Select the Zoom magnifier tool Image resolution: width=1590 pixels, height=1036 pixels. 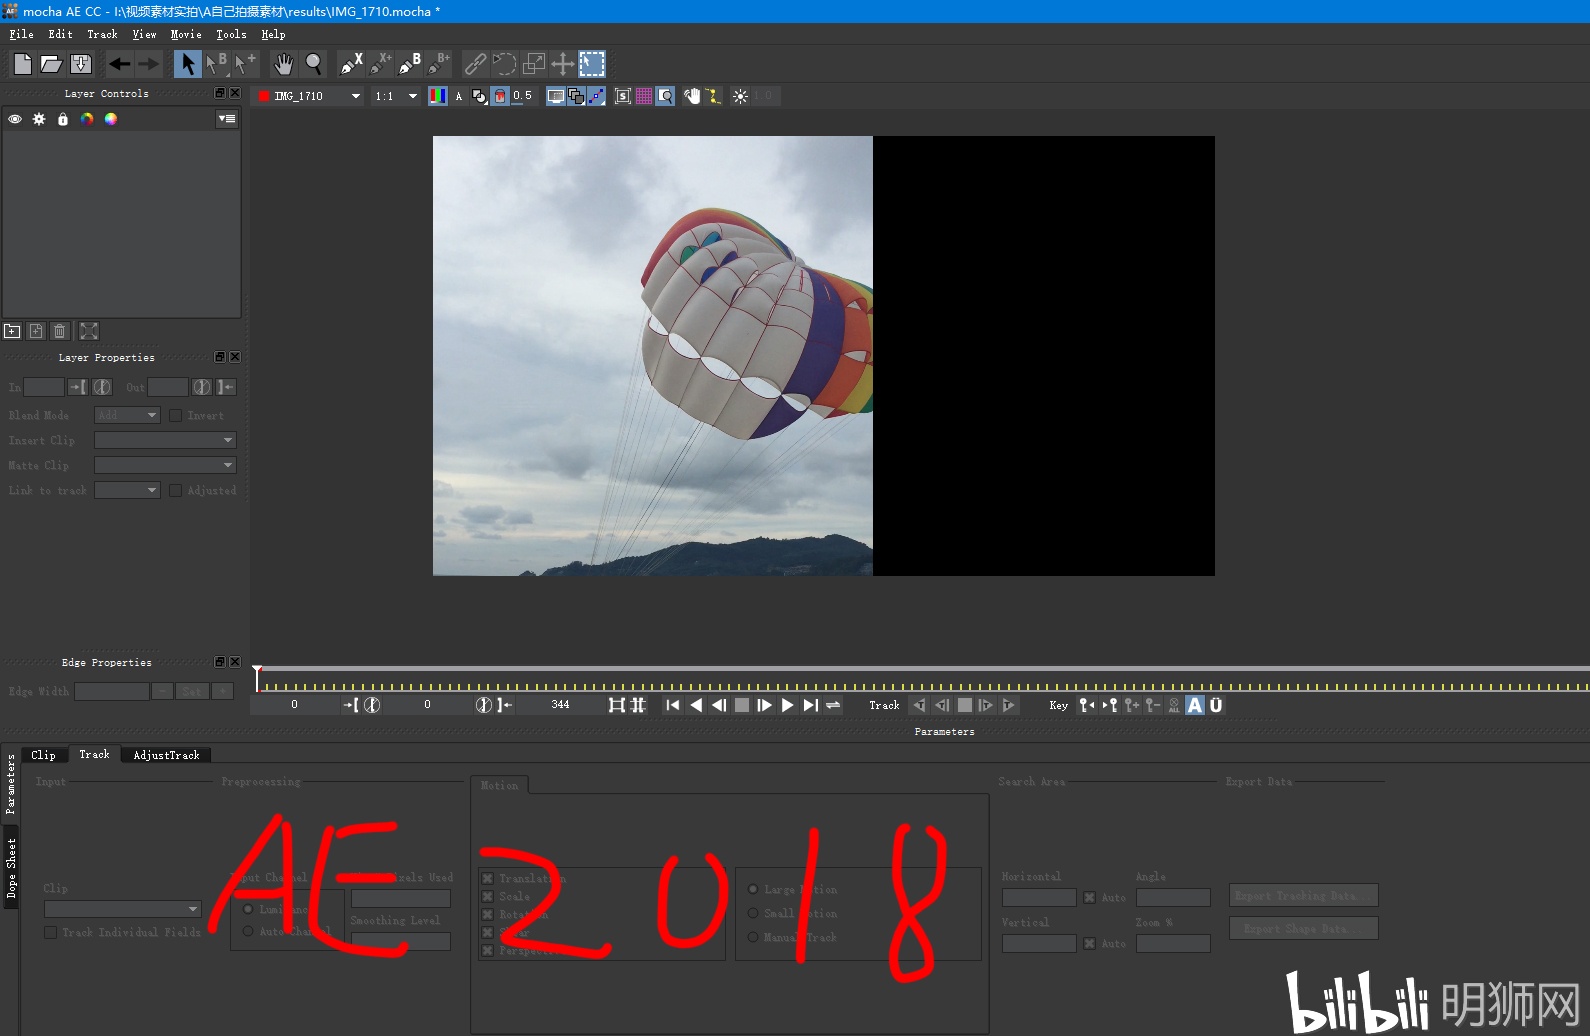point(314,64)
